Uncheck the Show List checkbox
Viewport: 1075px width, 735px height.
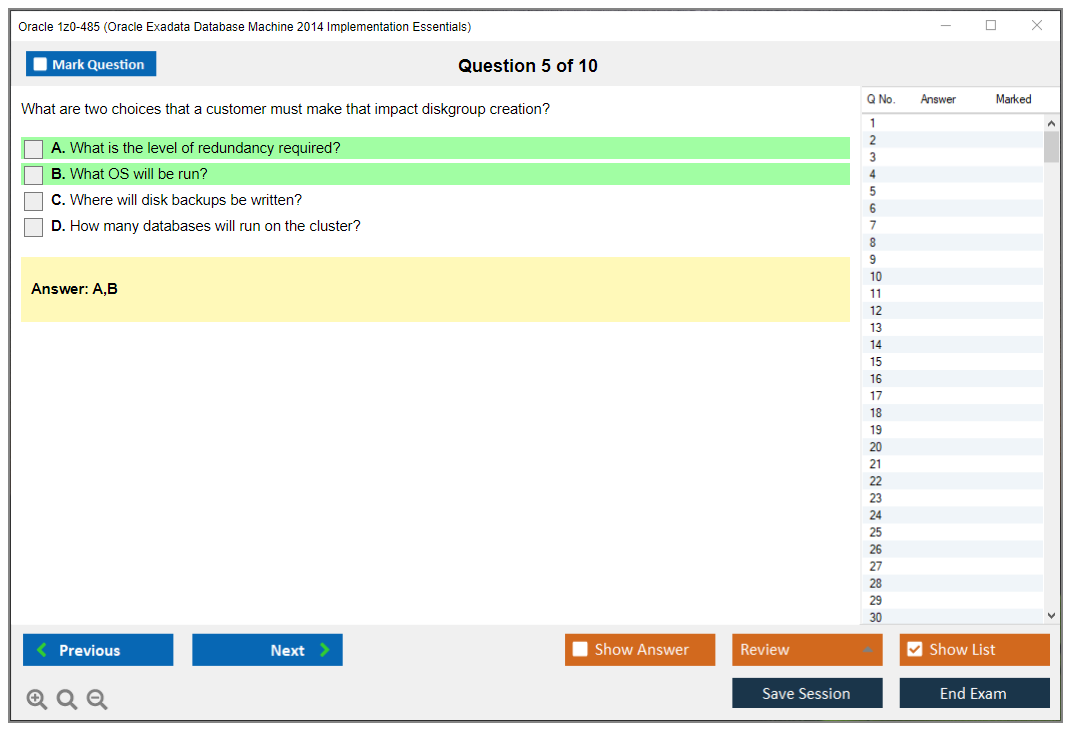[914, 650]
